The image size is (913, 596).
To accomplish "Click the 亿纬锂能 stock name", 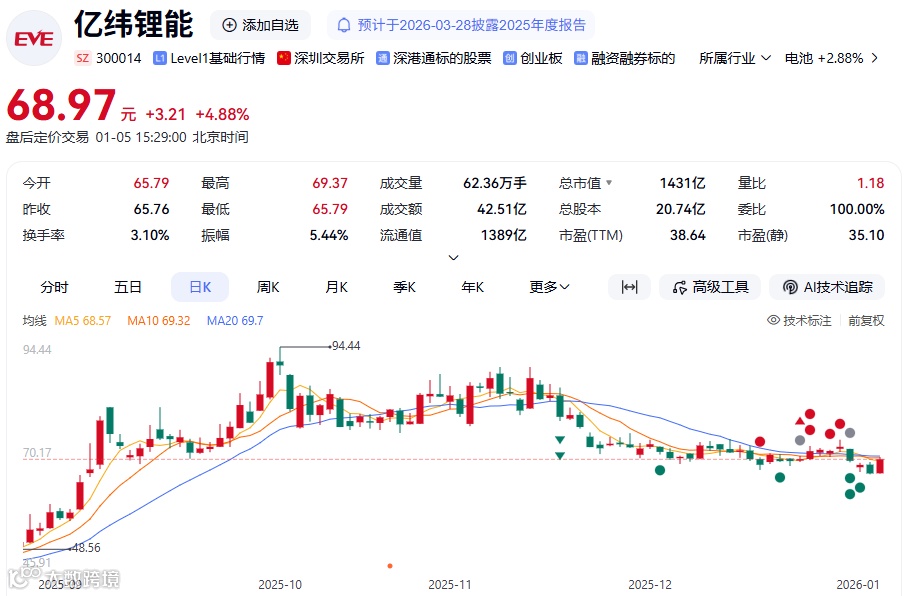I will (x=133, y=24).
